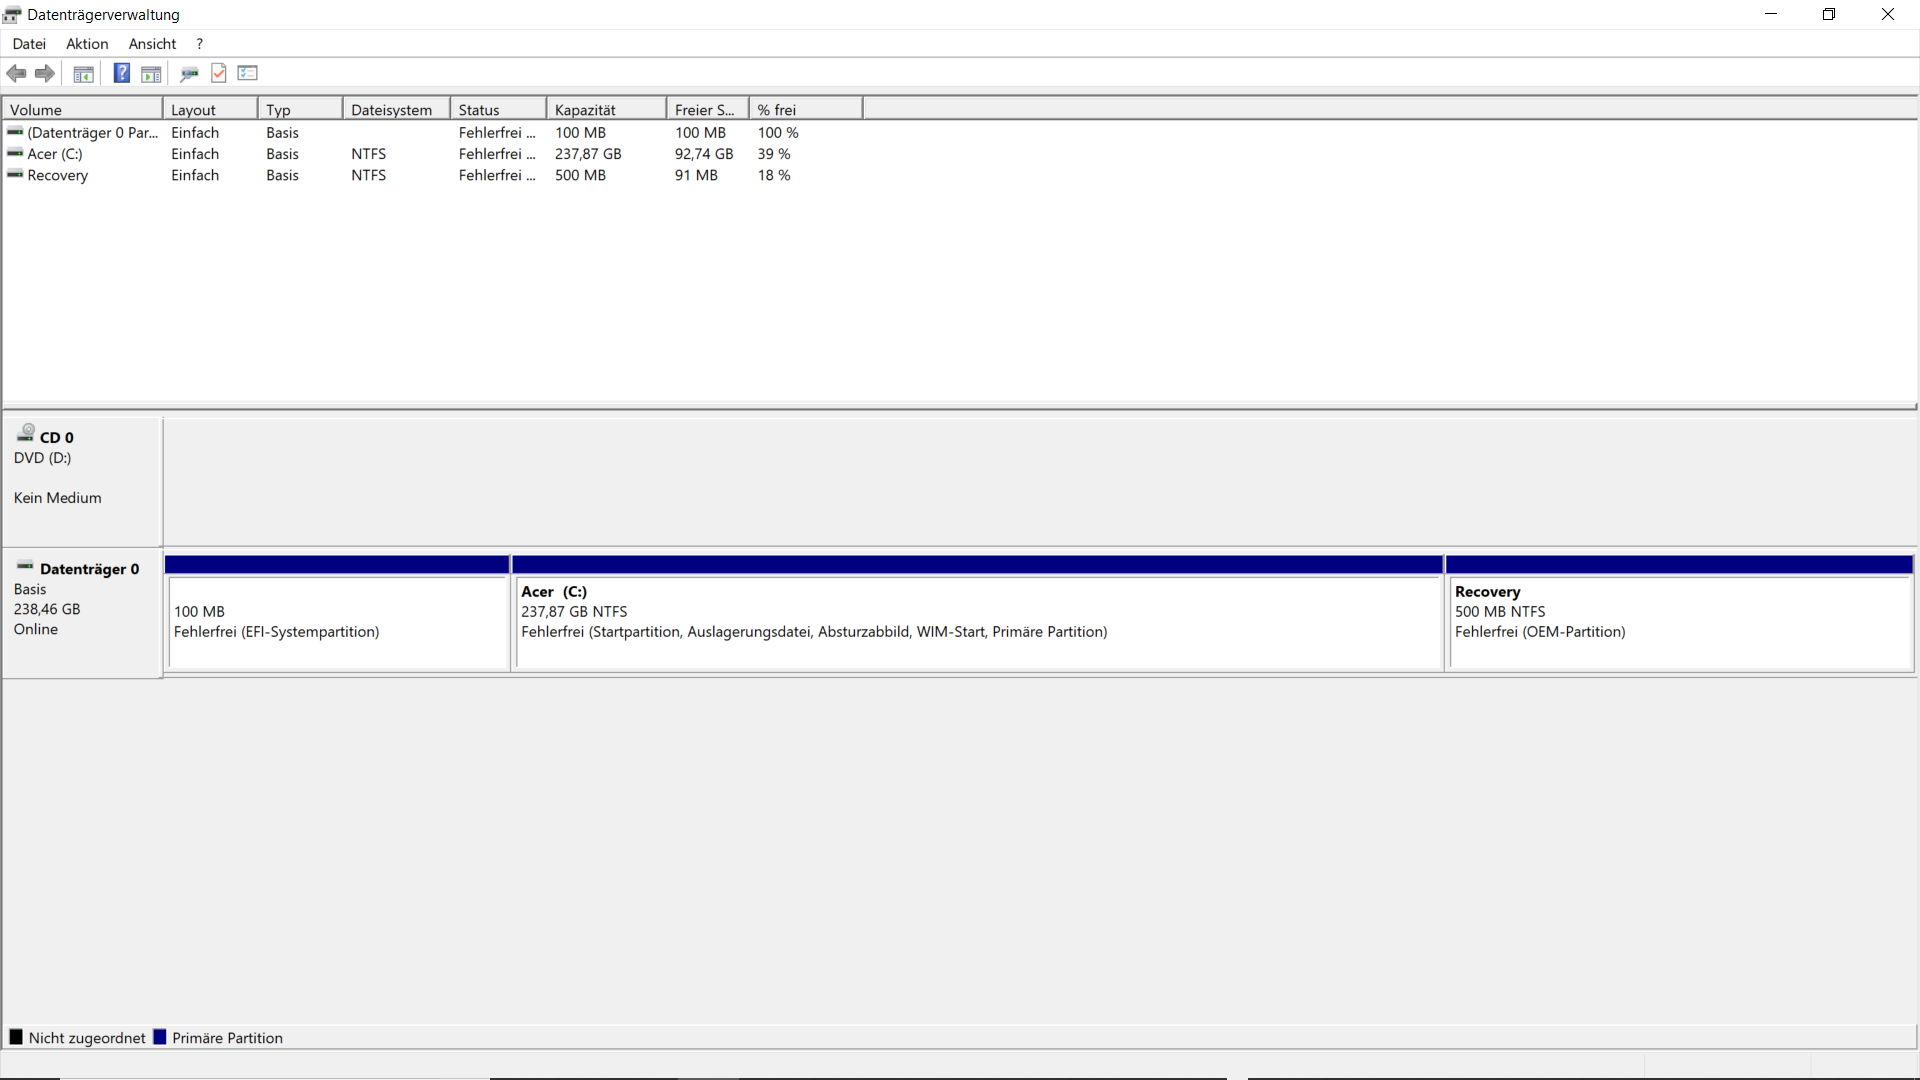Select the Recovery OEM partition block
Image resolution: width=1920 pixels, height=1080 pixels.
click(x=1679, y=620)
